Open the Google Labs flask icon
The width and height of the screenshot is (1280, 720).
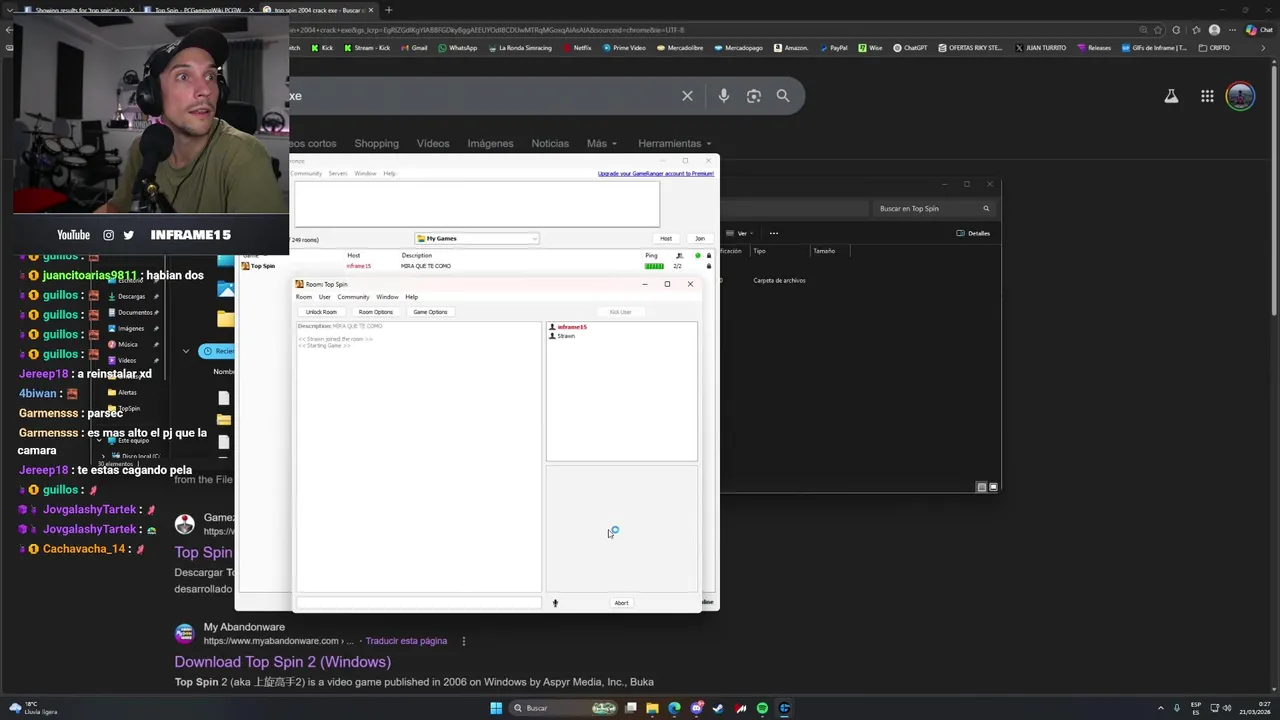(x=1171, y=96)
